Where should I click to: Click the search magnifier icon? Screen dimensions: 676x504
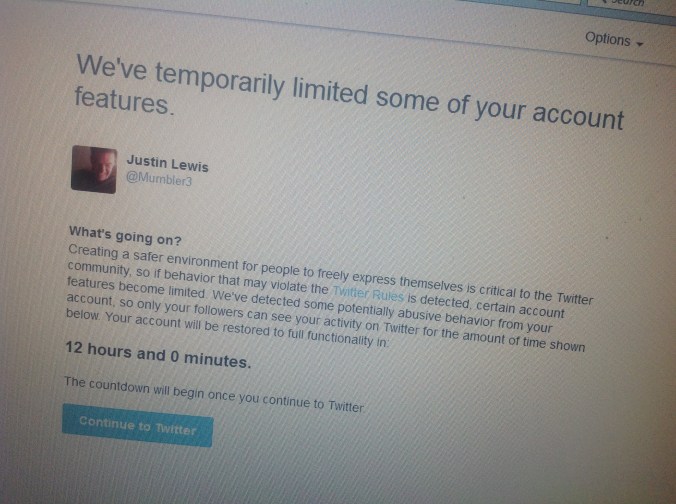(603, 2)
